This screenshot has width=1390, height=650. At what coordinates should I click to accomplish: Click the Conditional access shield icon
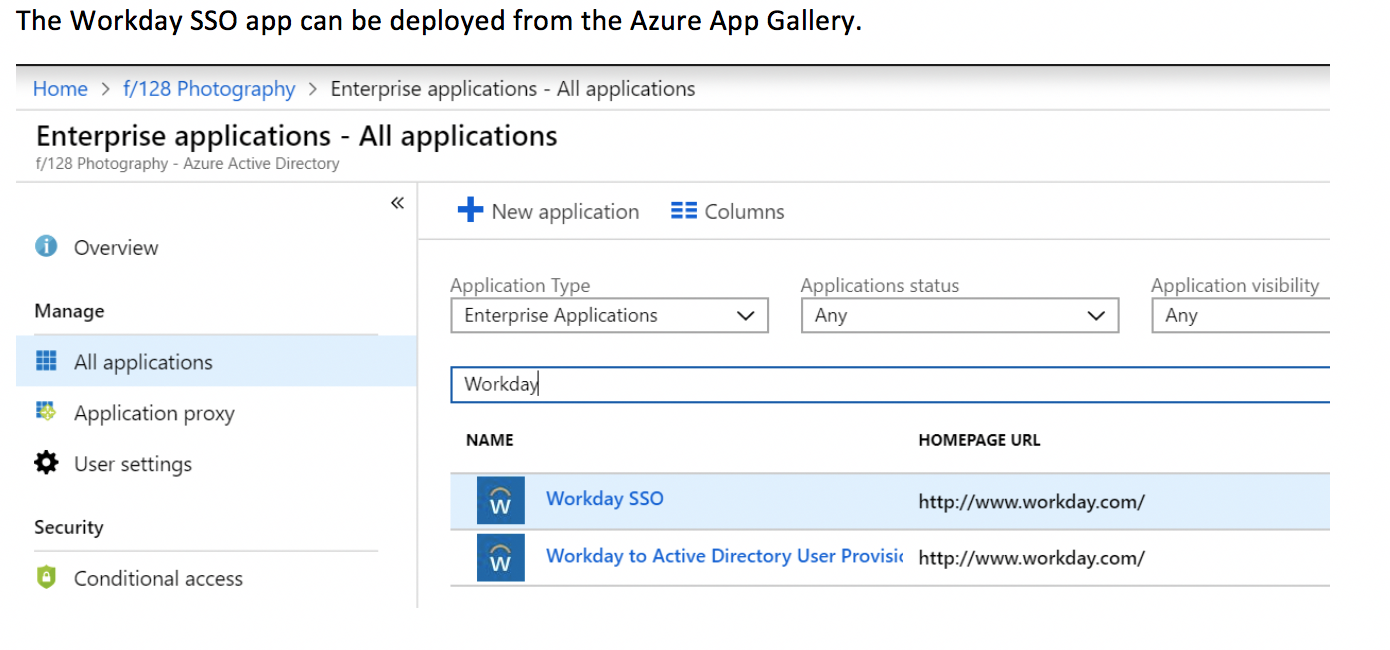[45, 578]
